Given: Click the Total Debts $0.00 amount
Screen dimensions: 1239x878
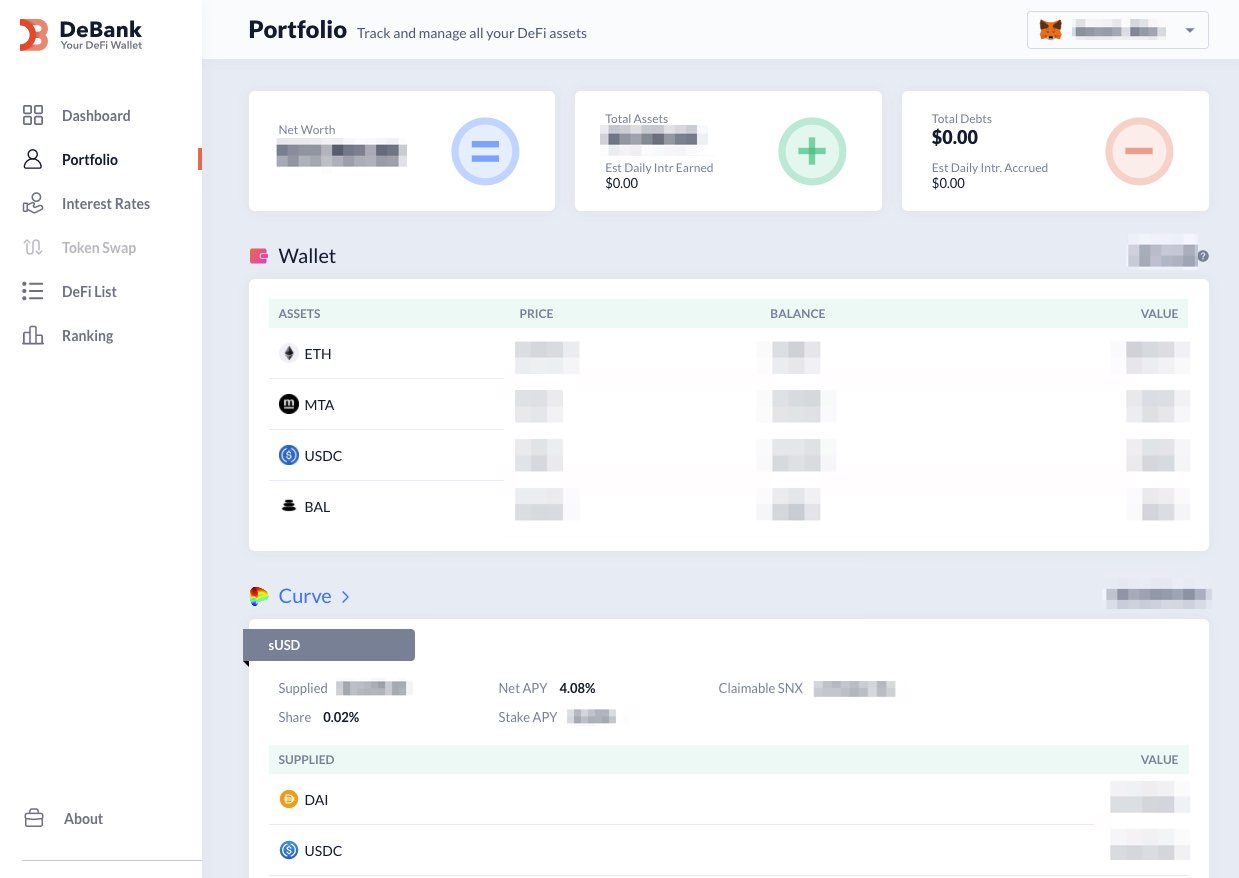Looking at the screenshot, I should pos(955,137).
